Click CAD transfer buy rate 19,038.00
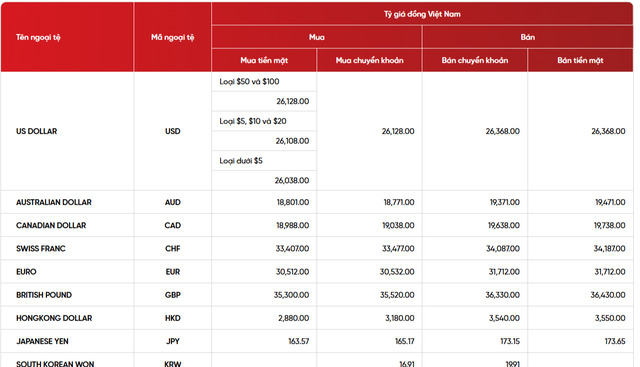The width and height of the screenshot is (640, 367). 398,225
